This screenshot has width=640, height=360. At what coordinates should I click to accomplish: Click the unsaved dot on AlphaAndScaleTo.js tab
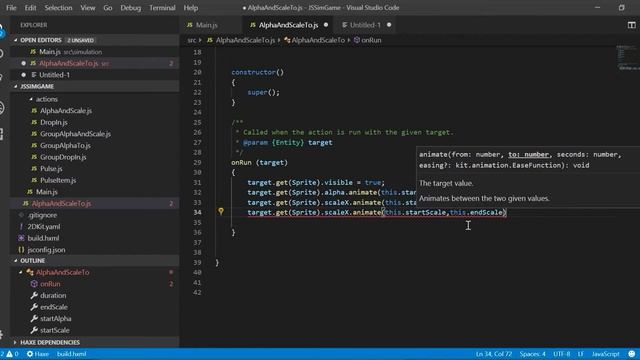pyautogui.click(x=326, y=25)
